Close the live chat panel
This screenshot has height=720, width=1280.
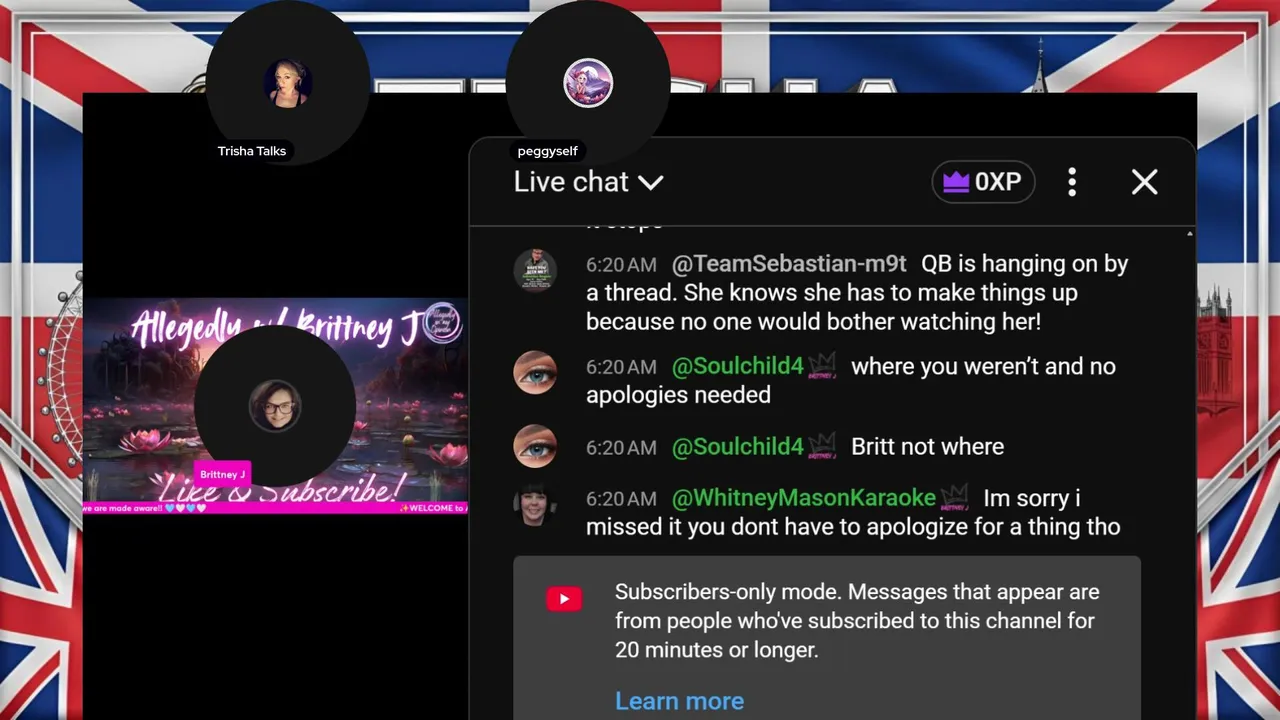pyautogui.click(x=1144, y=182)
